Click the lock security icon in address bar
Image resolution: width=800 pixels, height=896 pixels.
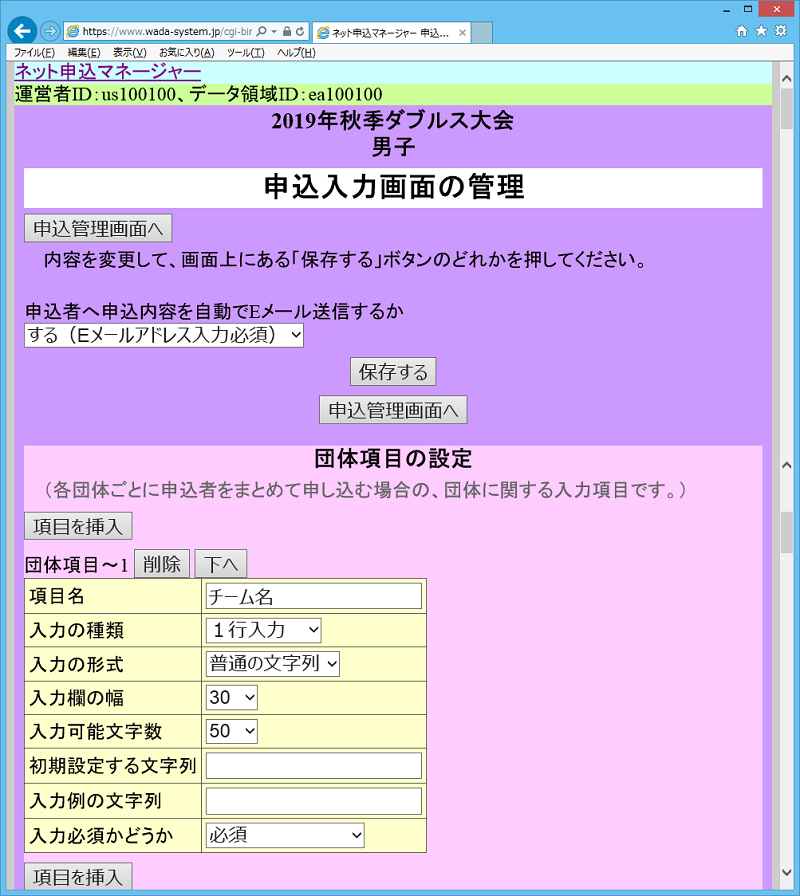287,31
